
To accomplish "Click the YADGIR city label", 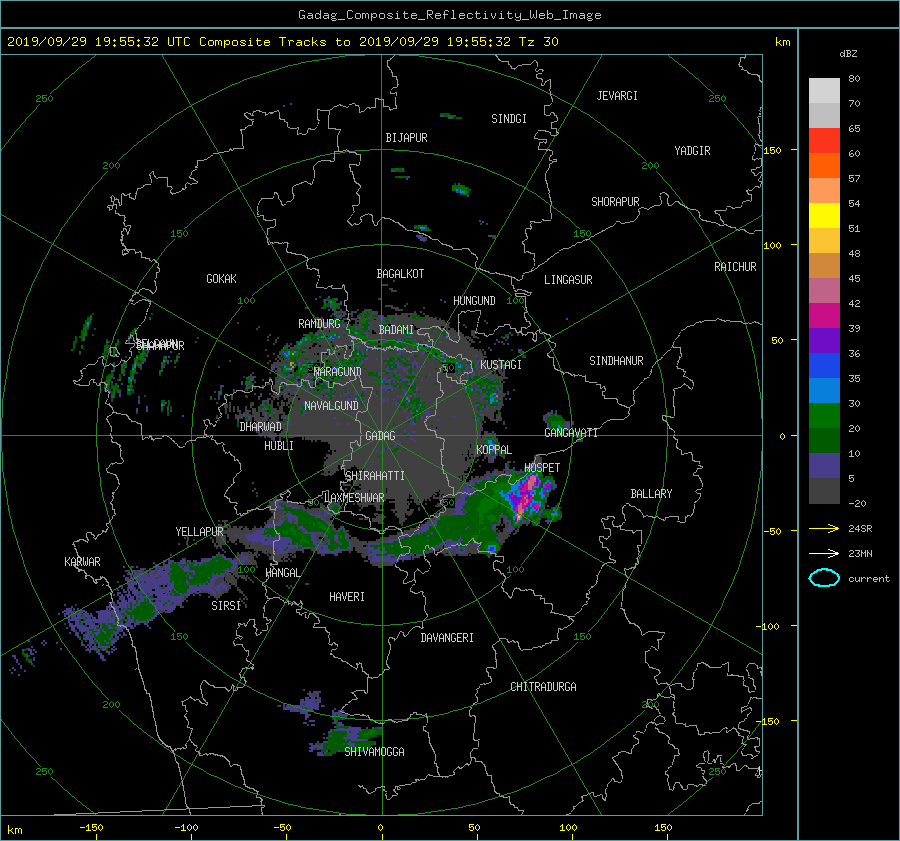I will point(692,151).
